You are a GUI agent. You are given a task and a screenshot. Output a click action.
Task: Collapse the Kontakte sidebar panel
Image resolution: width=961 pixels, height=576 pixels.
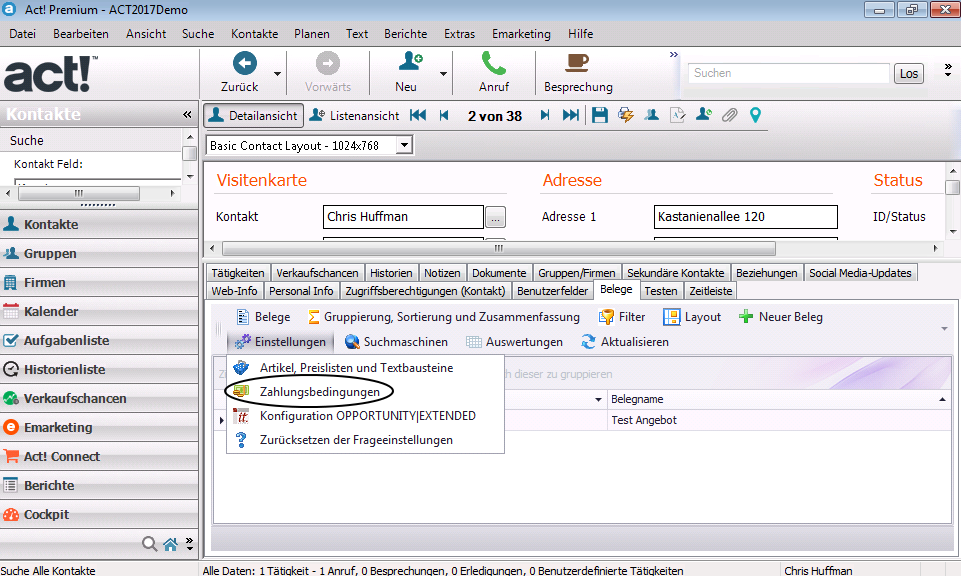click(x=187, y=115)
